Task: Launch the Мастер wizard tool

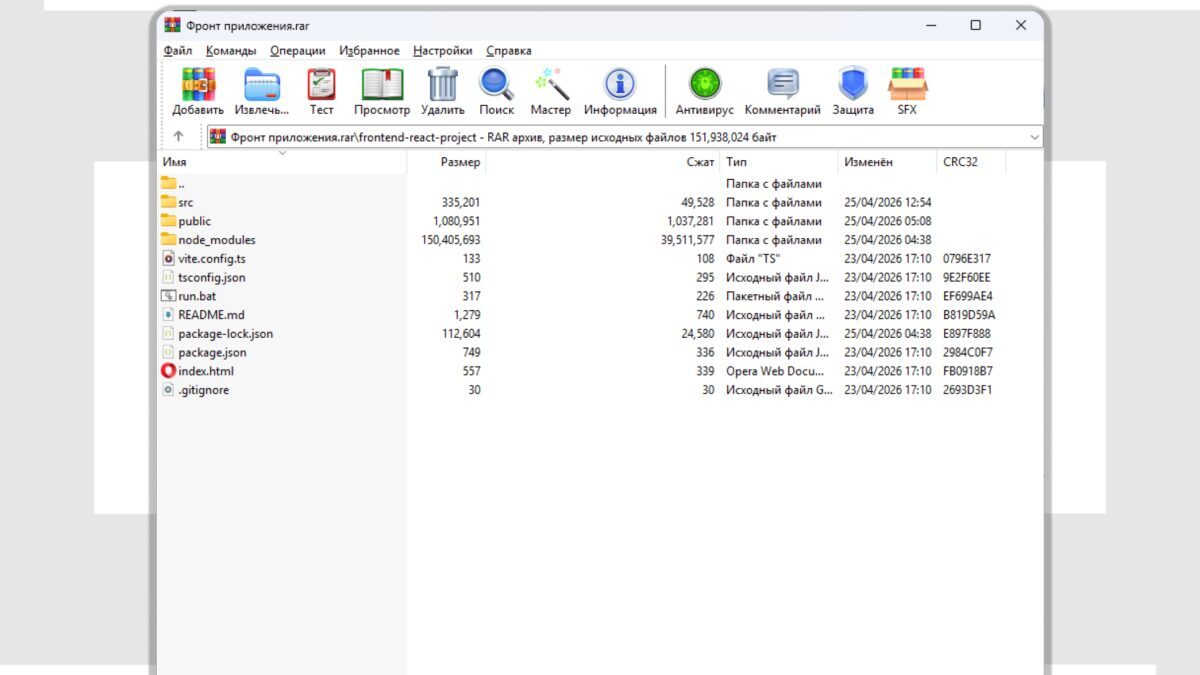Action: click(x=551, y=84)
